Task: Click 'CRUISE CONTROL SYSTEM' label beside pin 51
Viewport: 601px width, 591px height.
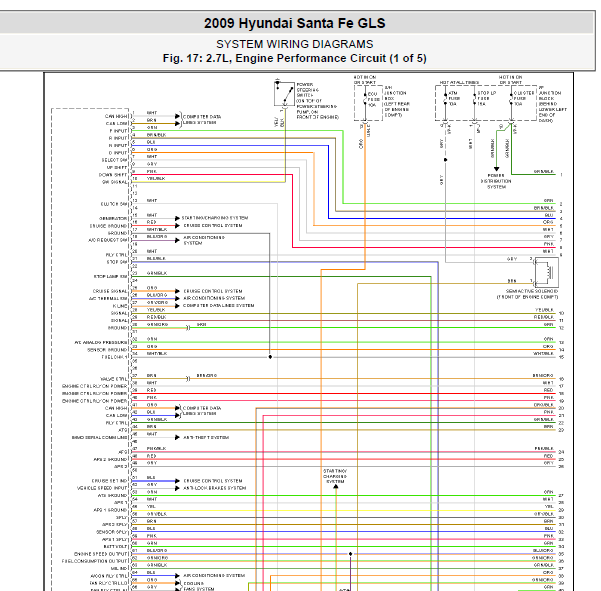Action: 213,481
